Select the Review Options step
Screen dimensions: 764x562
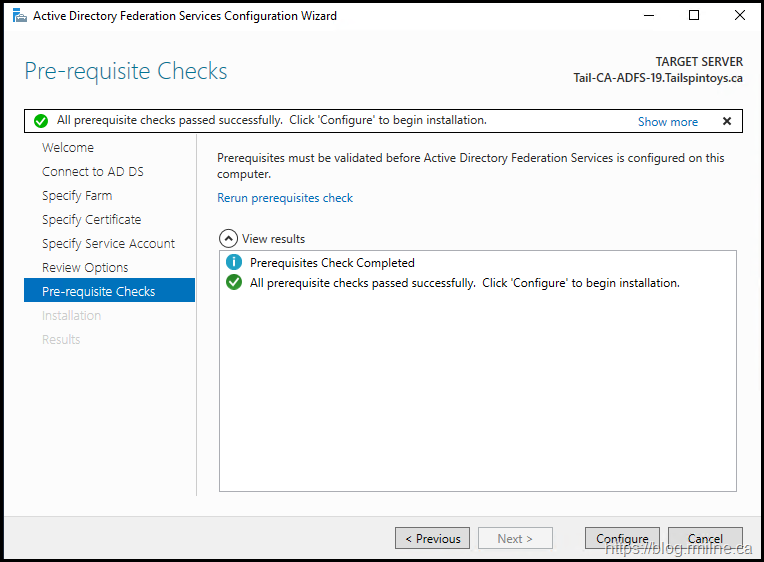pyautogui.click(x=85, y=267)
